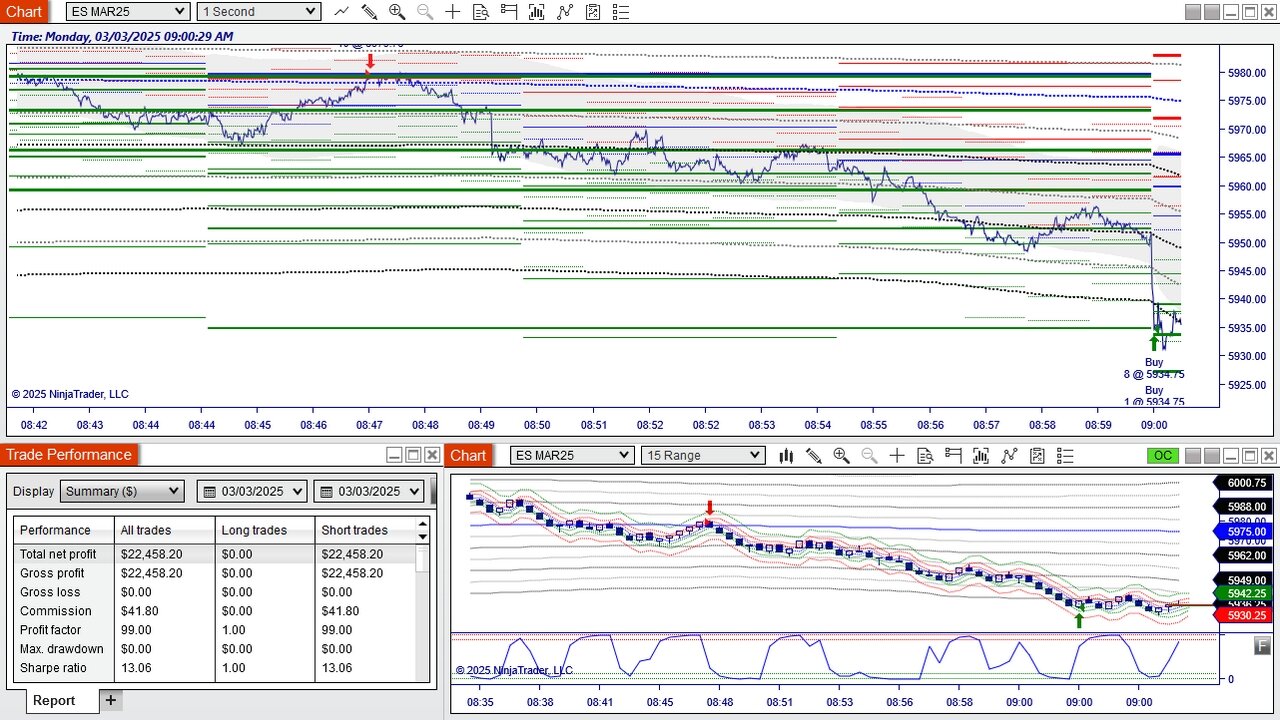Click top Chart window title tab
The height and width of the screenshot is (720, 1280).
point(24,12)
